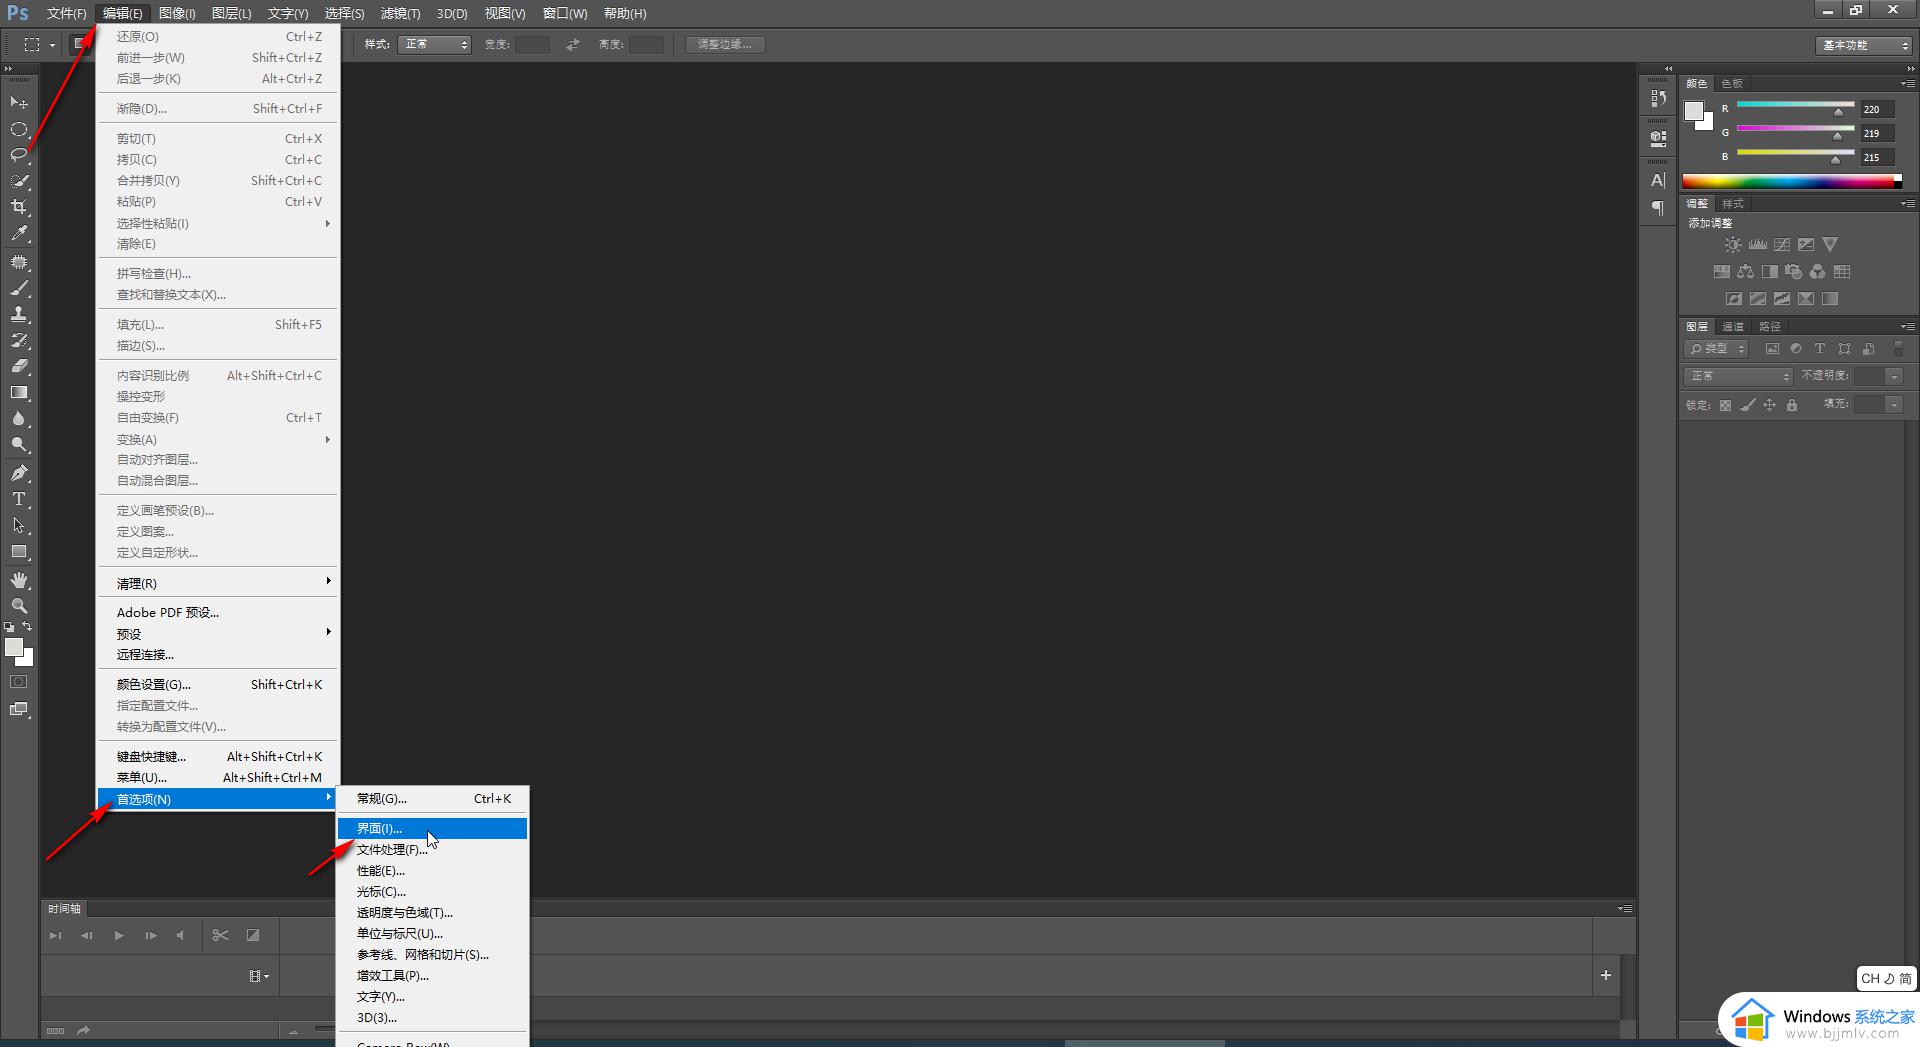Select the Quick Selection tool

[x=19, y=181]
